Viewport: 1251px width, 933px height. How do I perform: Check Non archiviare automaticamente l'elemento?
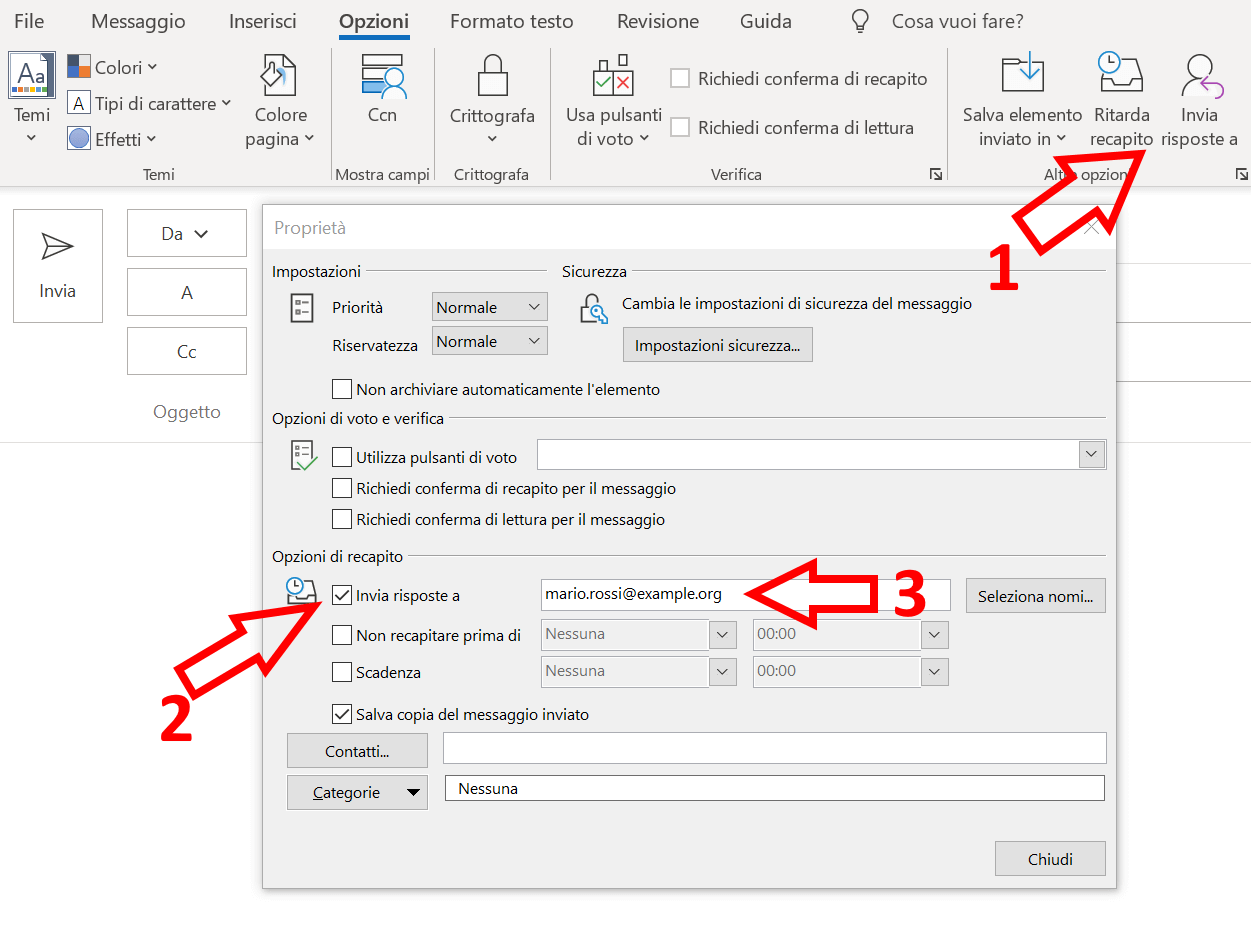pyautogui.click(x=342, y=389)
